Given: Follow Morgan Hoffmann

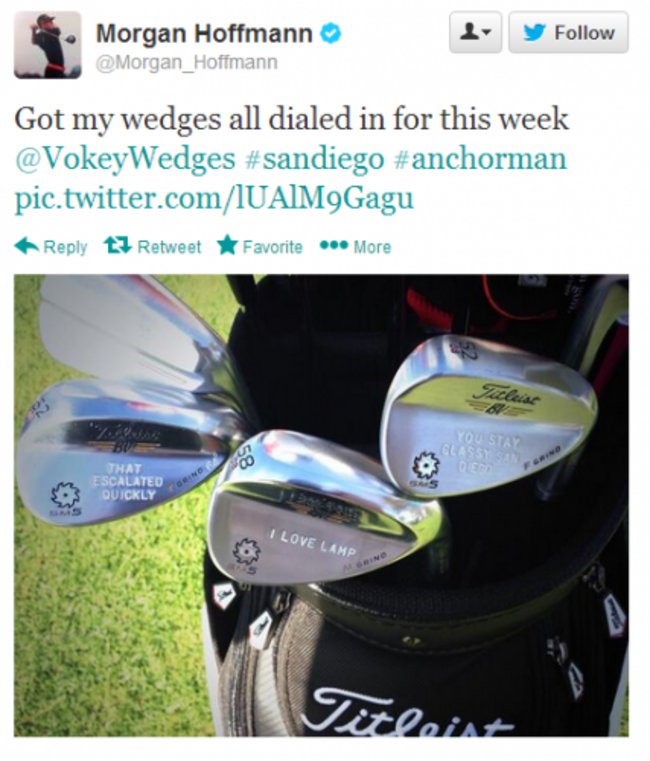Looking at the screenshot, I should click(568, 33).
